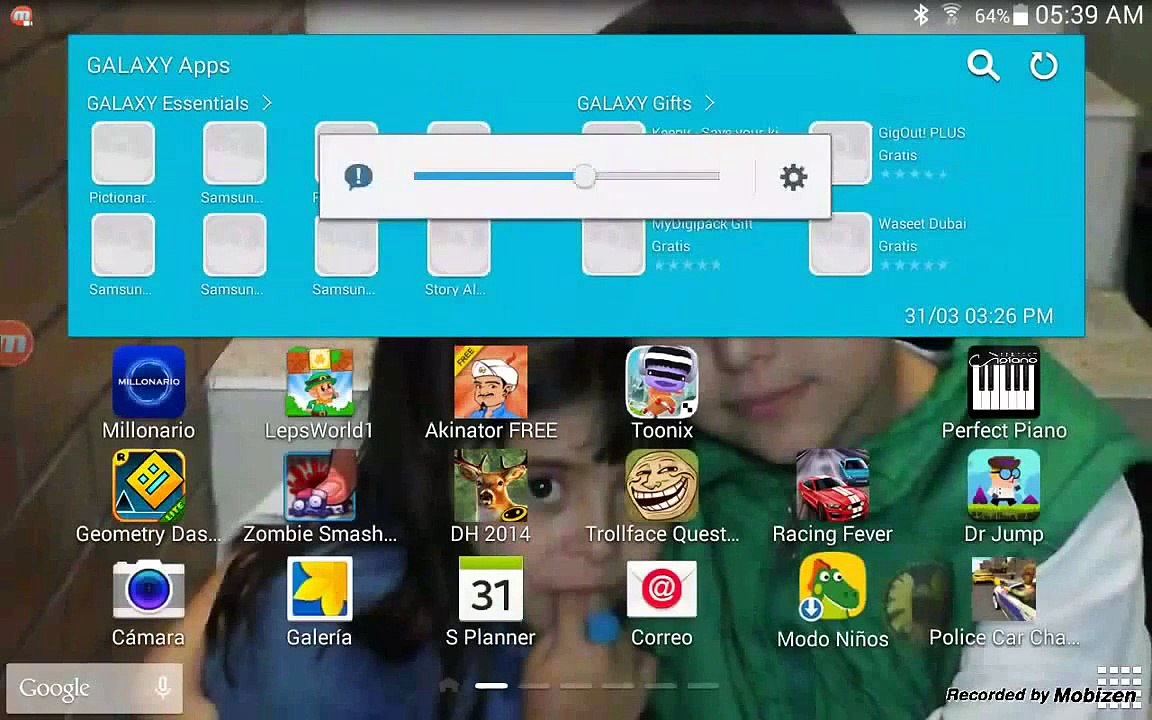Open volume settings gear icon

793,177
